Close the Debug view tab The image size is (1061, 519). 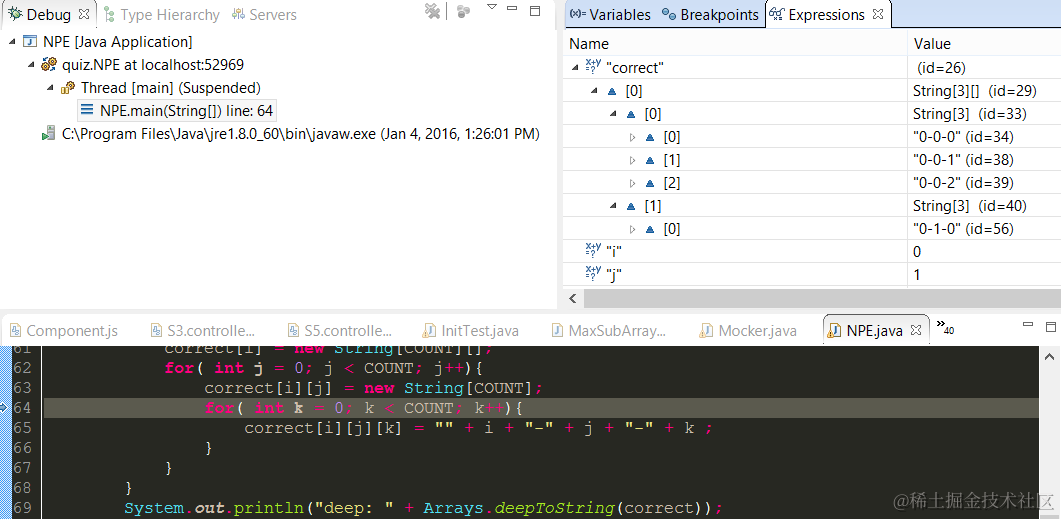[84, 14]
